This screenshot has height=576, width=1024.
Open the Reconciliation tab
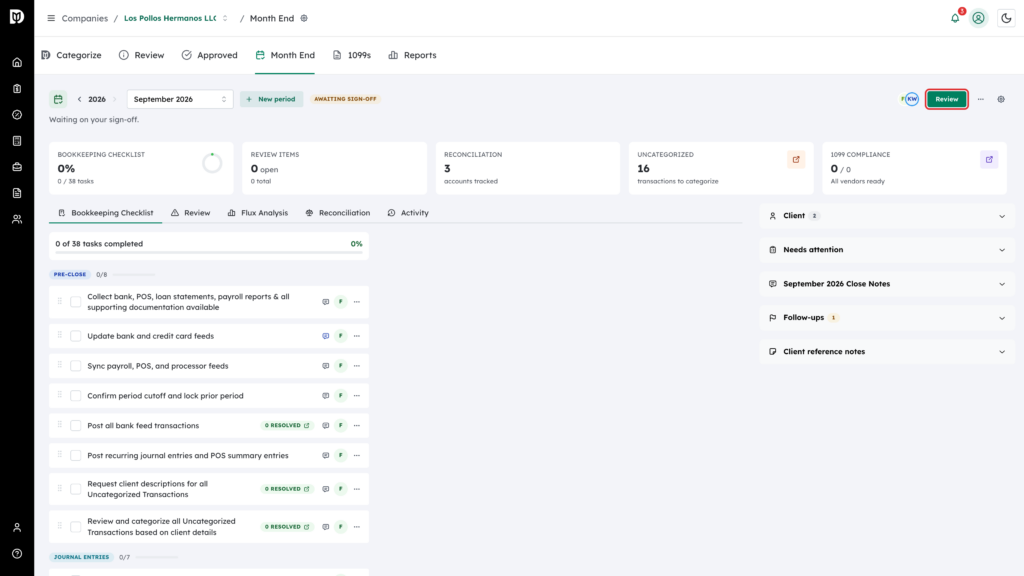point(338,213)
